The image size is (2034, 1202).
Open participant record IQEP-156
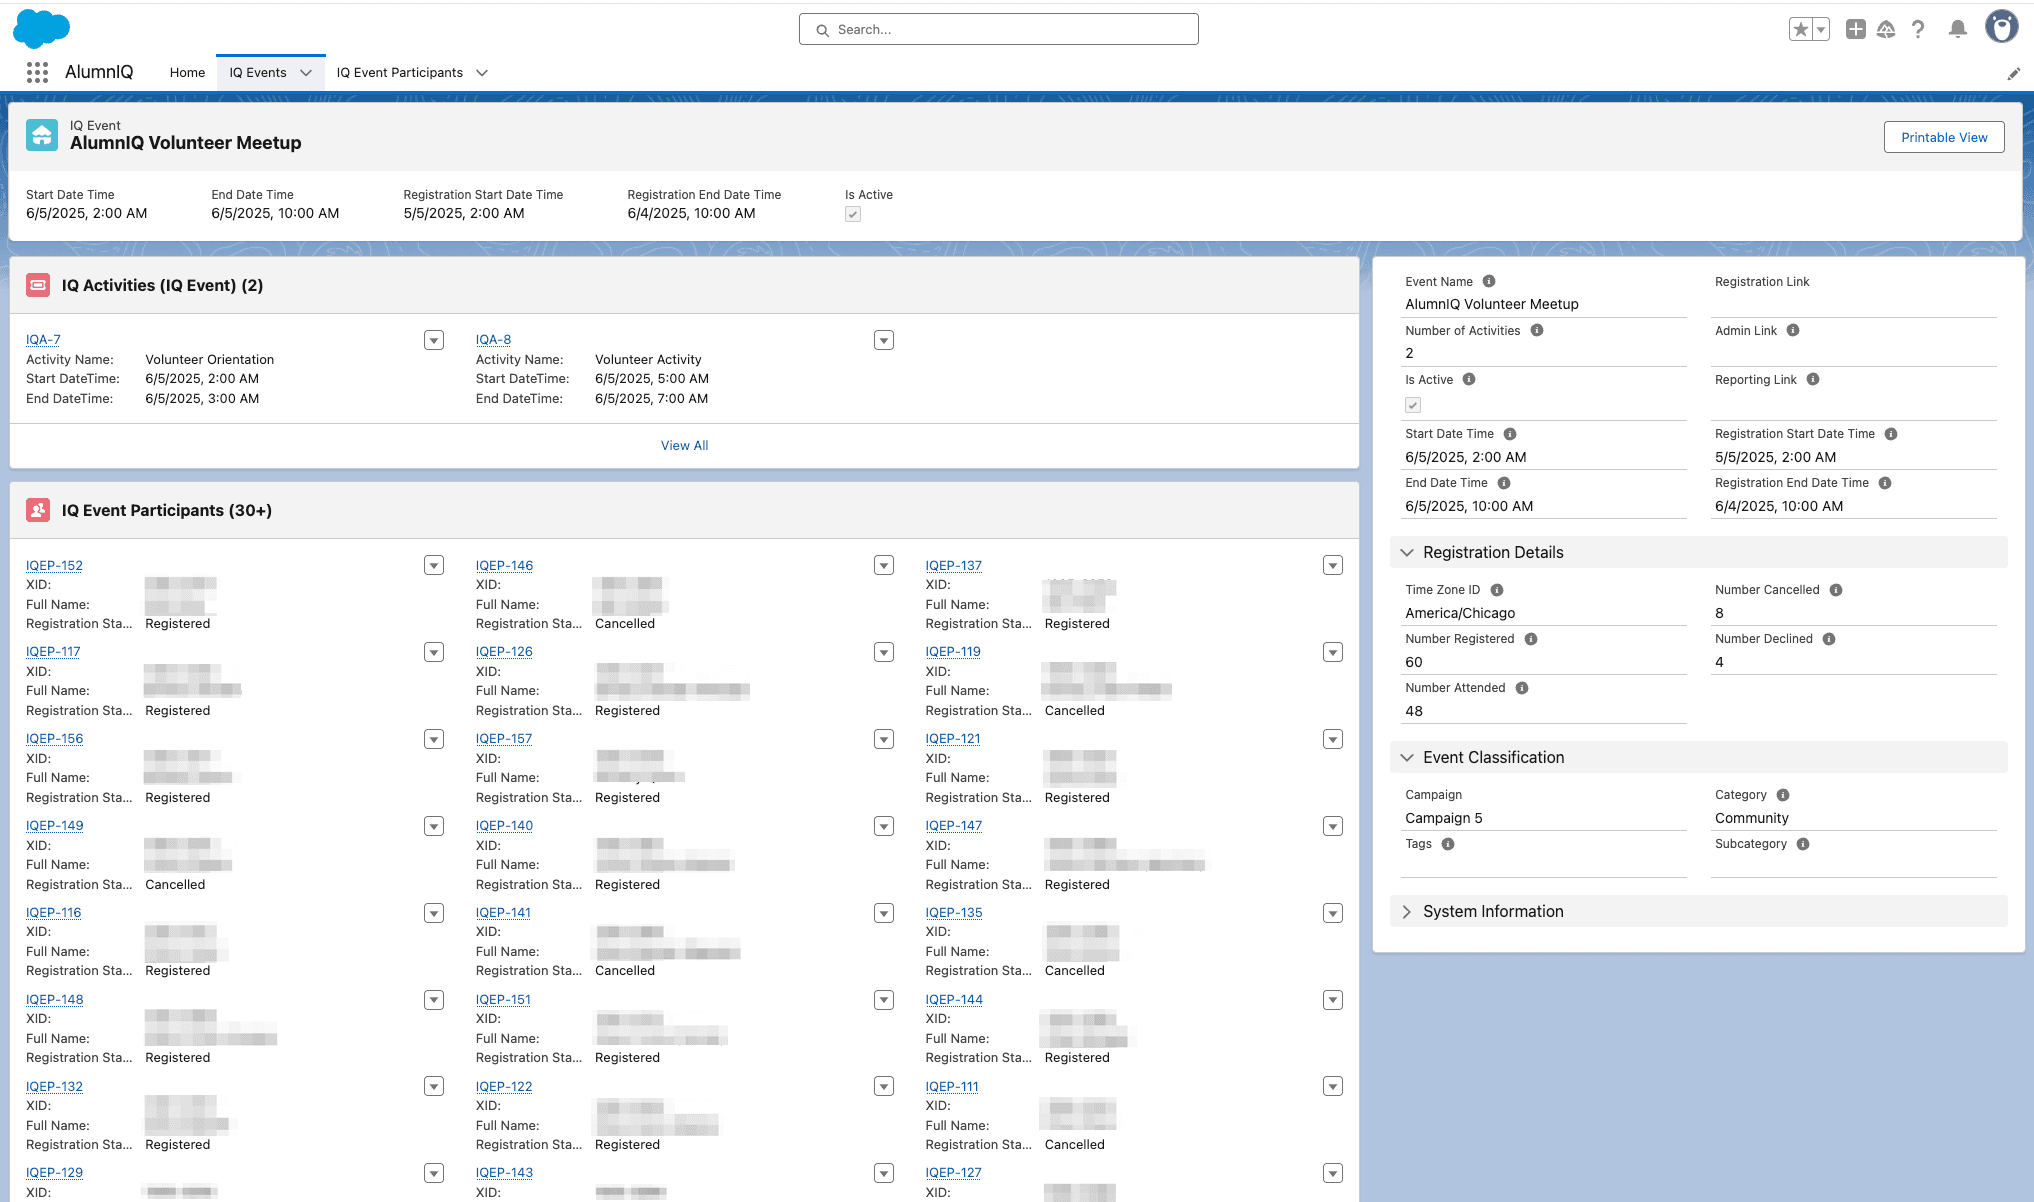coord(54,738)
